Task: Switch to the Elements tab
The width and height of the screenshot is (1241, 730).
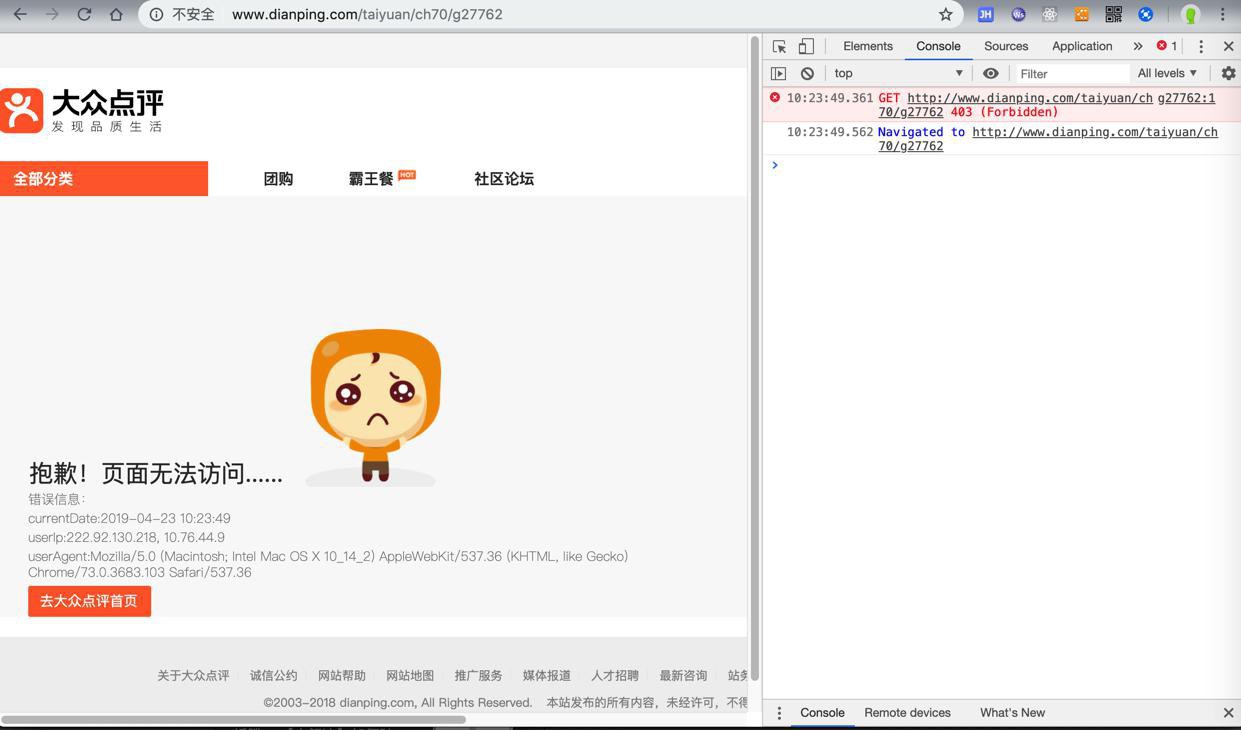Action: coord(868,46)
